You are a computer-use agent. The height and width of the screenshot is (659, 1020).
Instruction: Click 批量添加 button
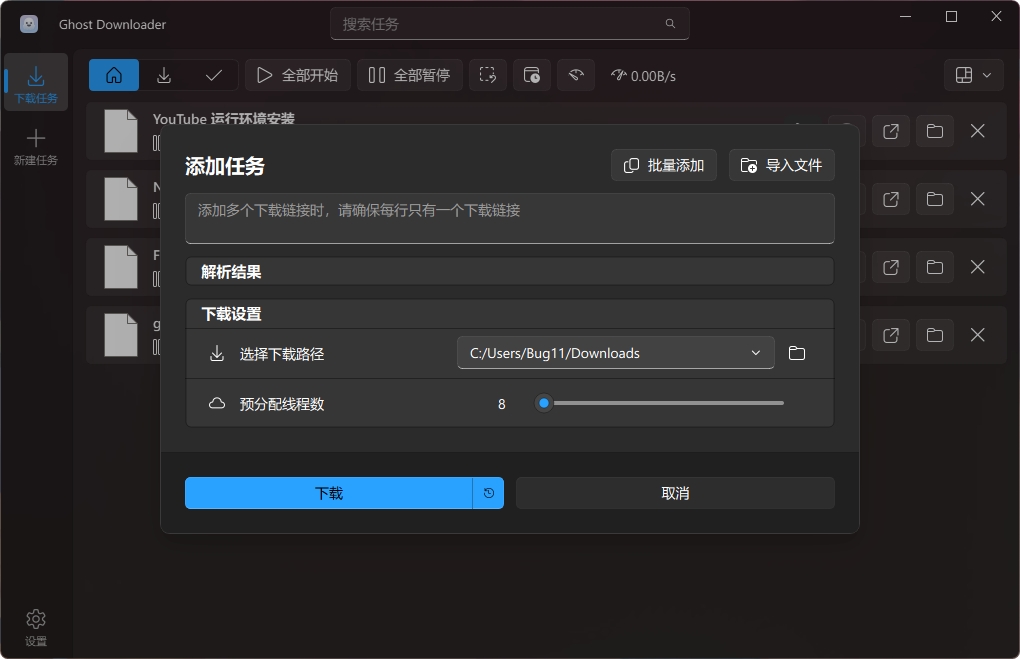(664, 165)
